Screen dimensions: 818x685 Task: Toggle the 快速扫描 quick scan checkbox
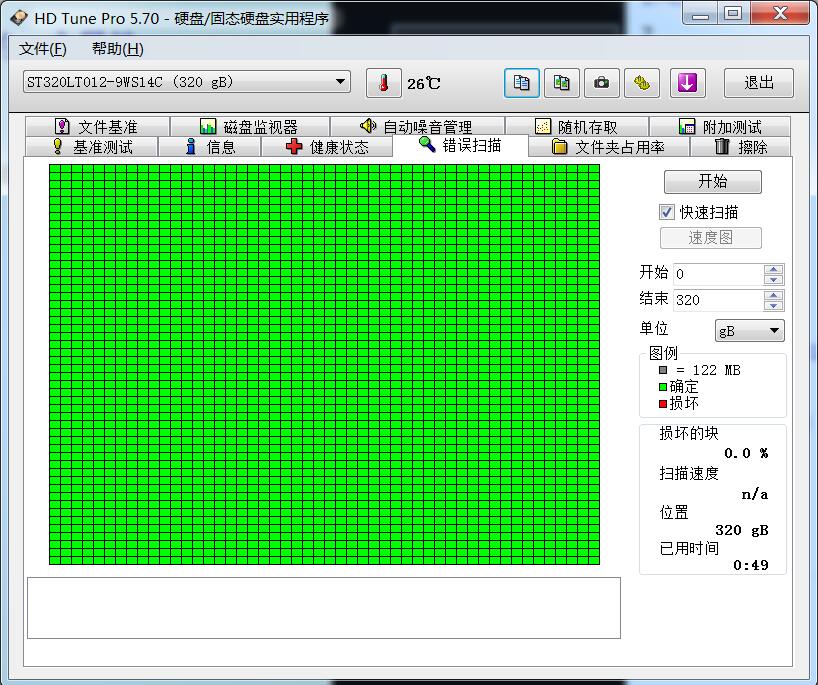tap(667, 212)
